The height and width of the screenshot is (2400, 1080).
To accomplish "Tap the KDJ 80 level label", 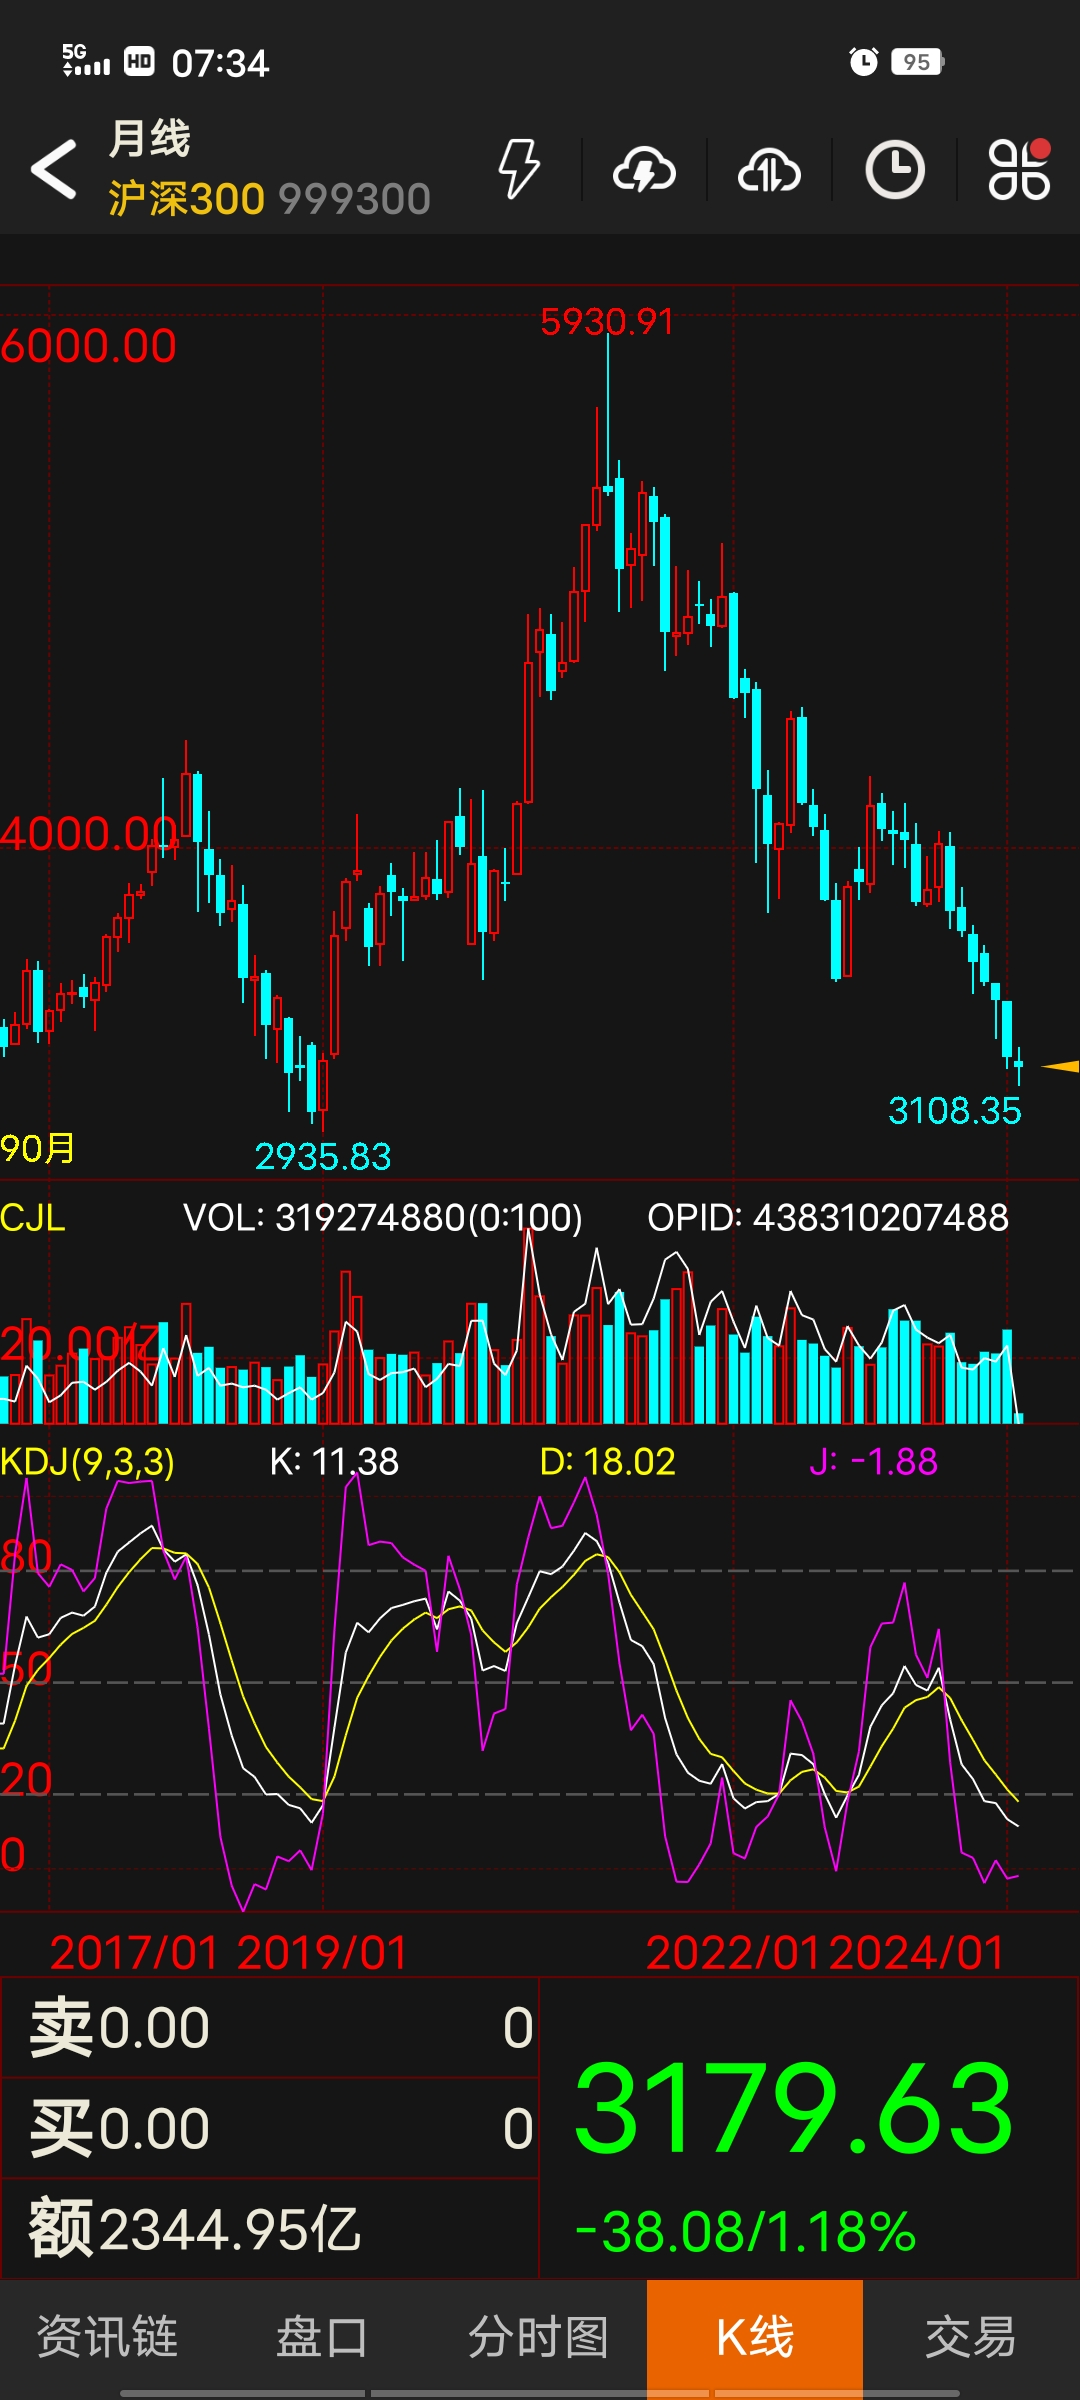I will [26, 1557].
